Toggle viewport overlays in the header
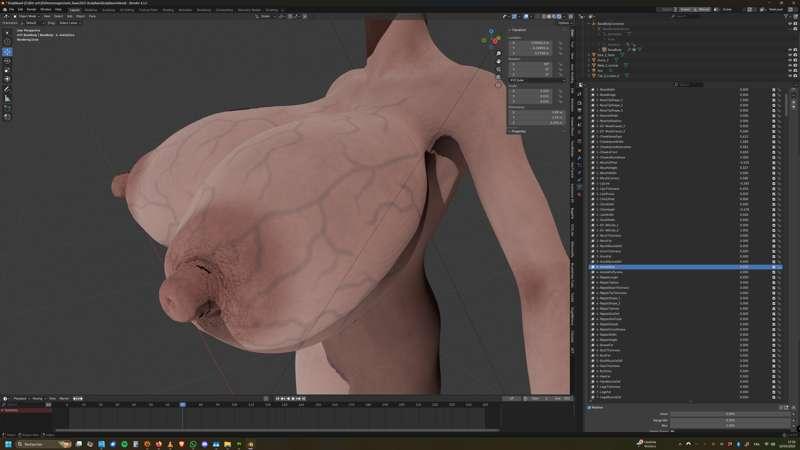Screen dimensions: 800x450 [x=526, y=16]
